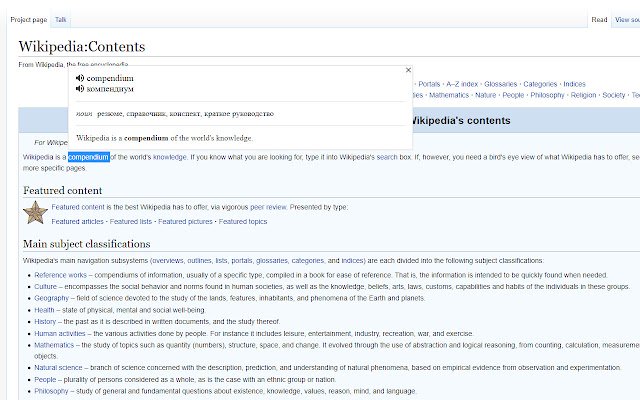
Task: Play pronunciation of the word compendium
Action: tap(80, 78)
